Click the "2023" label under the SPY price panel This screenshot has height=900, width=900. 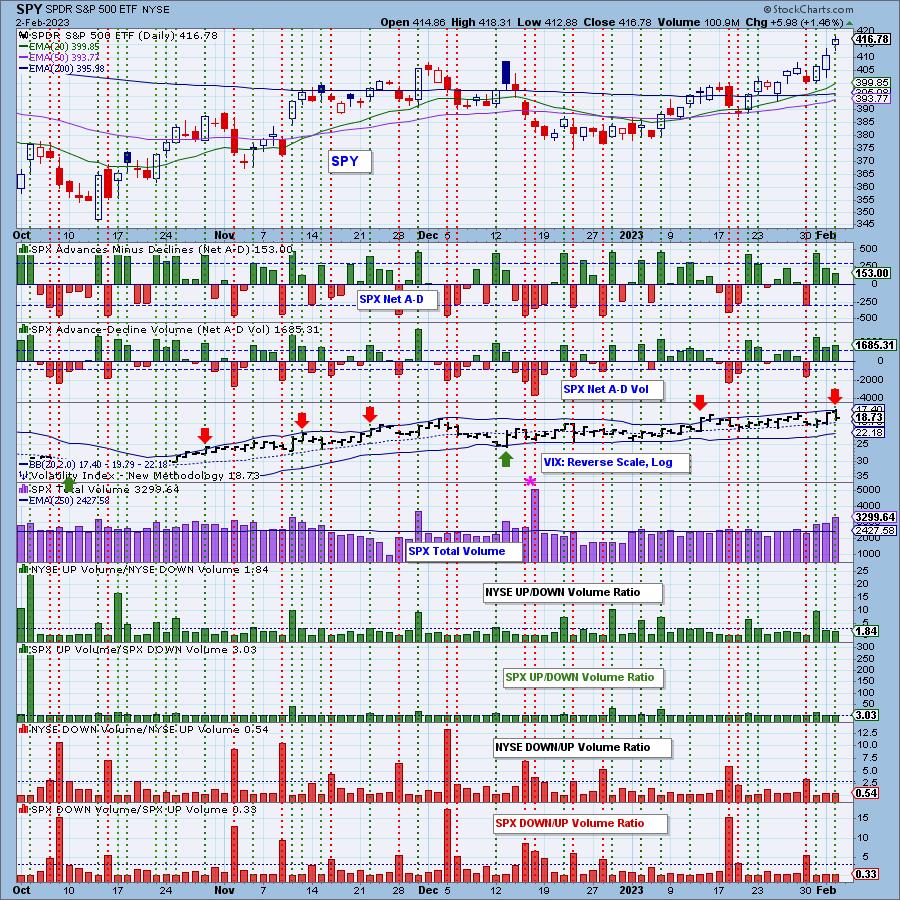631,235
